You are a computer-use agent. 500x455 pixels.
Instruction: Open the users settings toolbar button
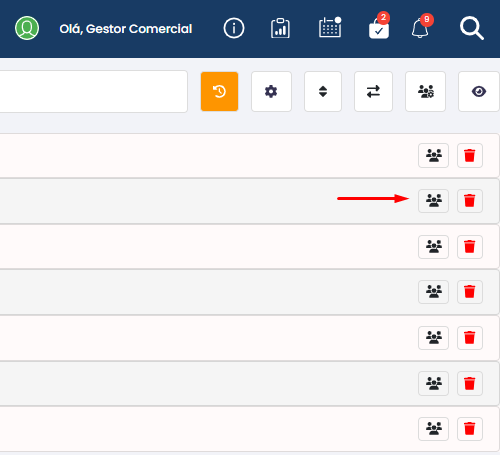click(425, 91)
